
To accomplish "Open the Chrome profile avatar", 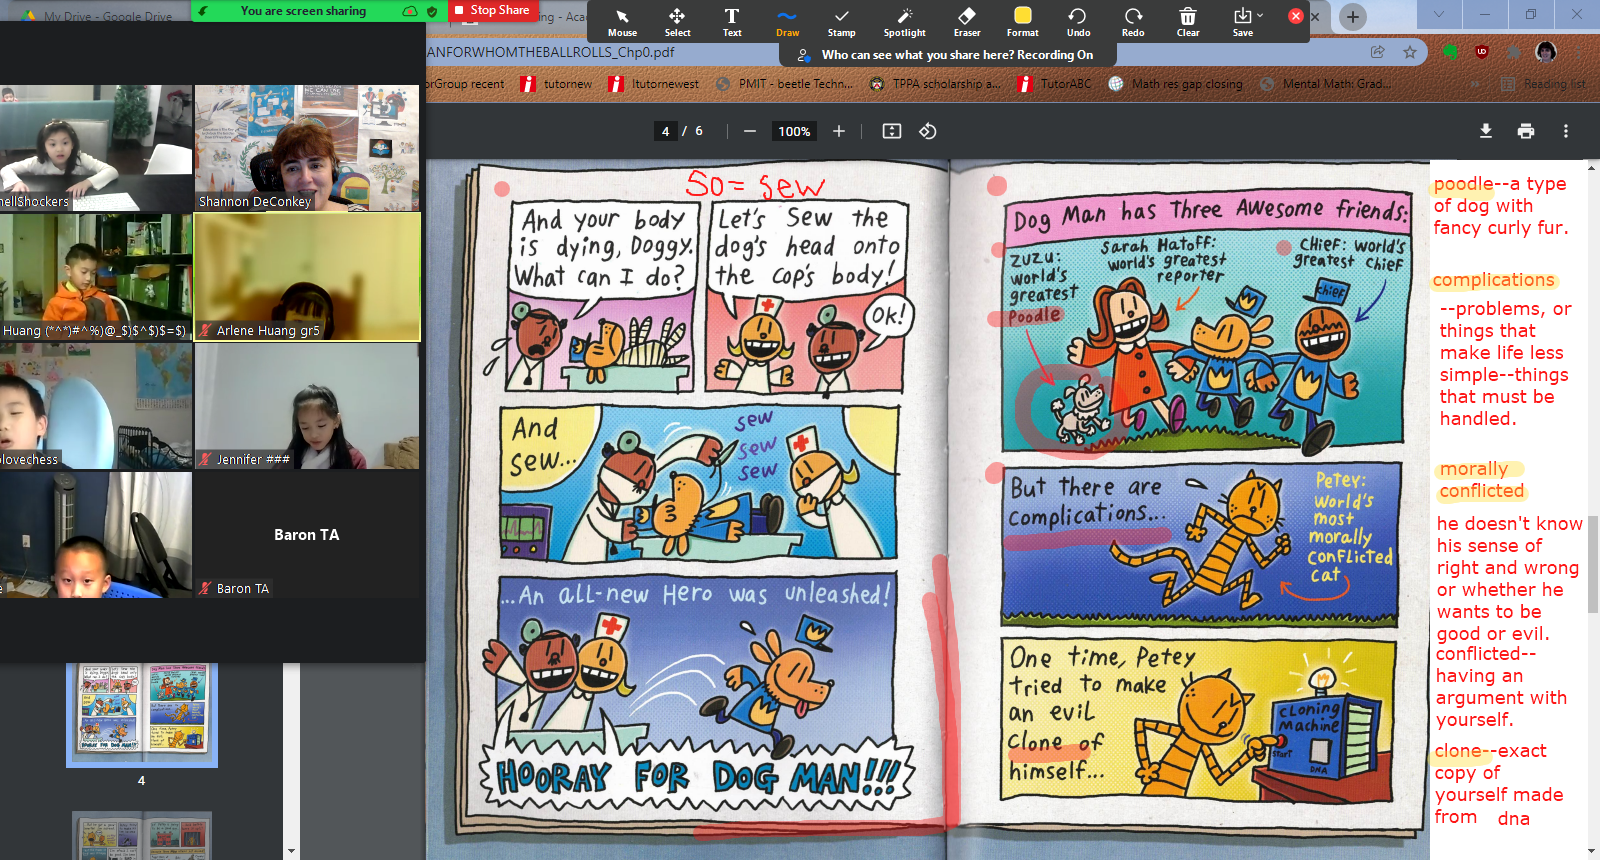I will (x=1546, y=52).
